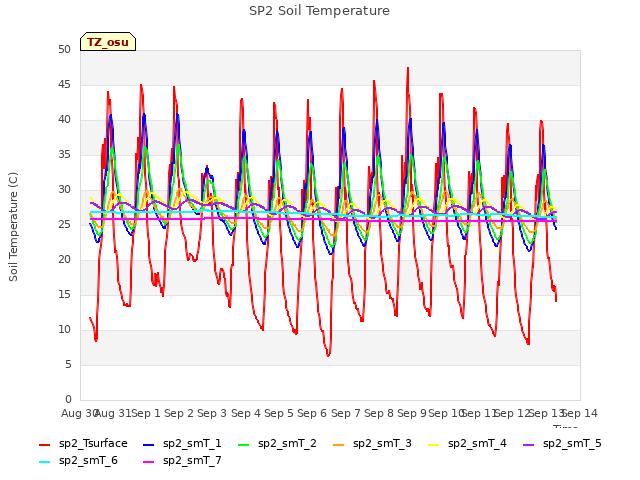Click the Sep 1 x-axis date label
This screenshot has height=480, width=640.
coord(146,414)
